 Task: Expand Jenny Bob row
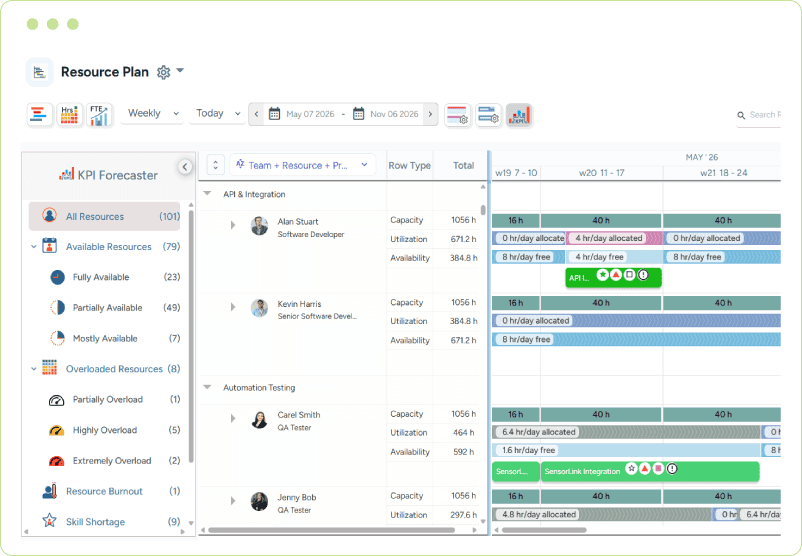pos(233,501)
